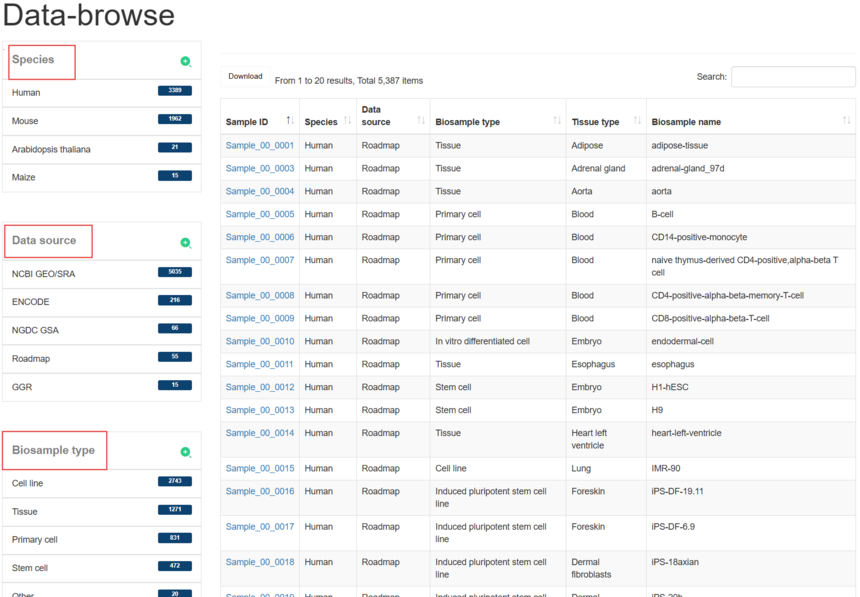
Task: Sort table by Species column arrows
Action: point(348,121)
